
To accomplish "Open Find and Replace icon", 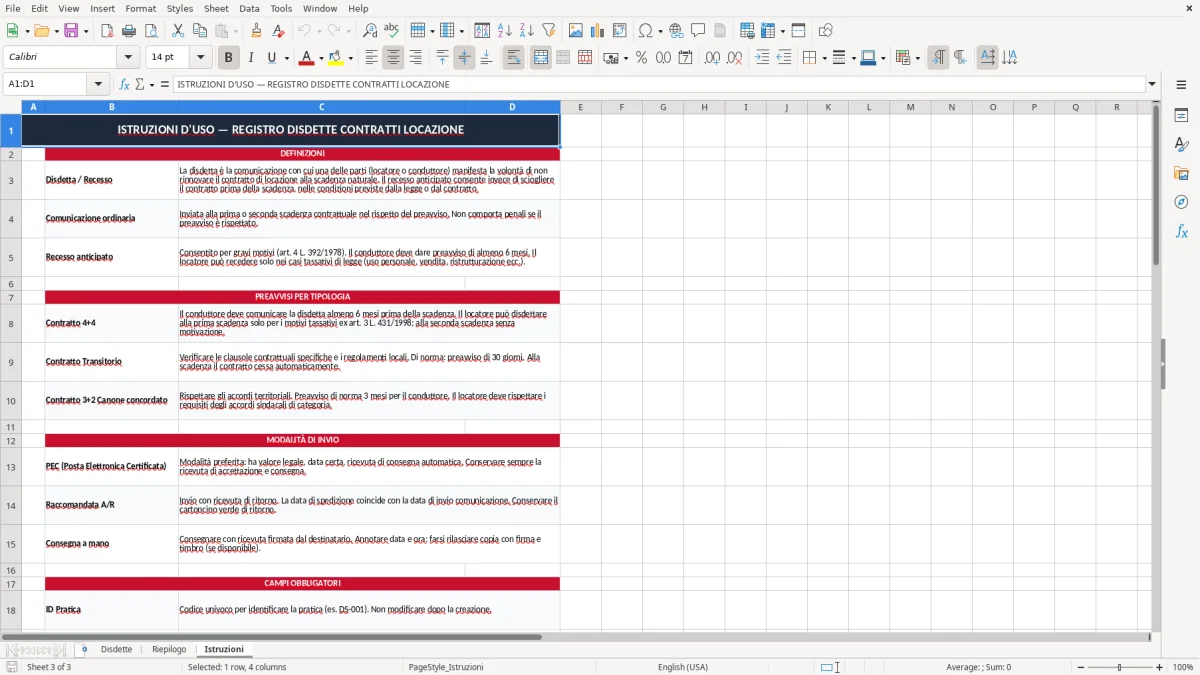I will (x=370, y=31).
